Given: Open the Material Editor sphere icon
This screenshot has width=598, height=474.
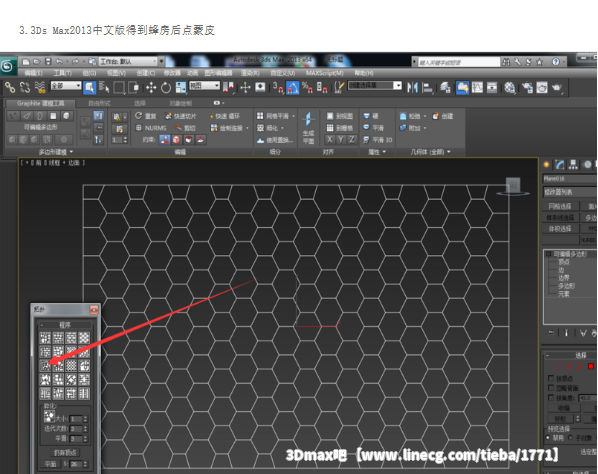Looking at the screenshot, I should pos(510,88).
